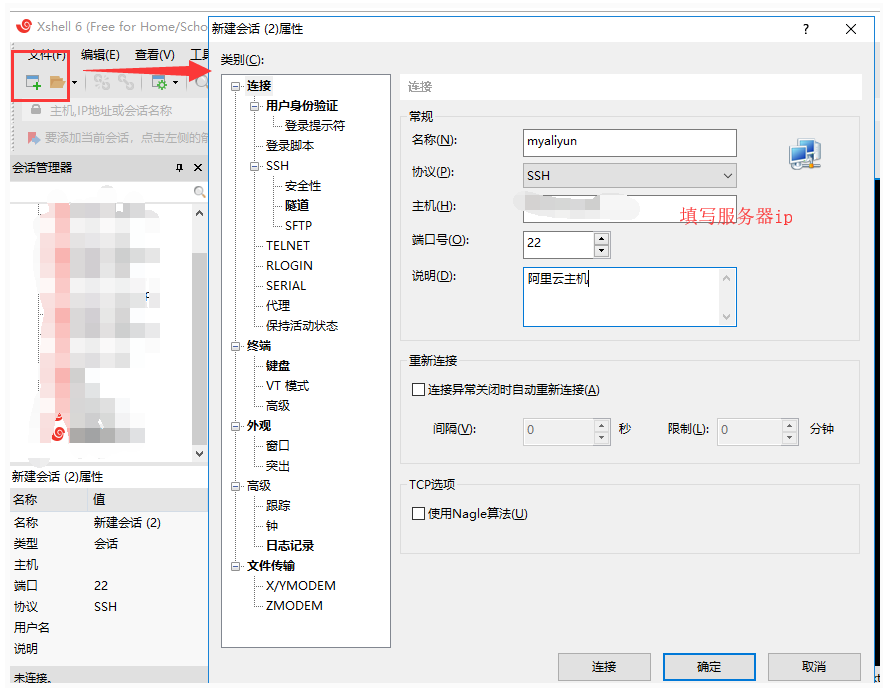The image size is (883, 689).
Task: Open the 编辑(E) menu
Action: tap(100, 55)
